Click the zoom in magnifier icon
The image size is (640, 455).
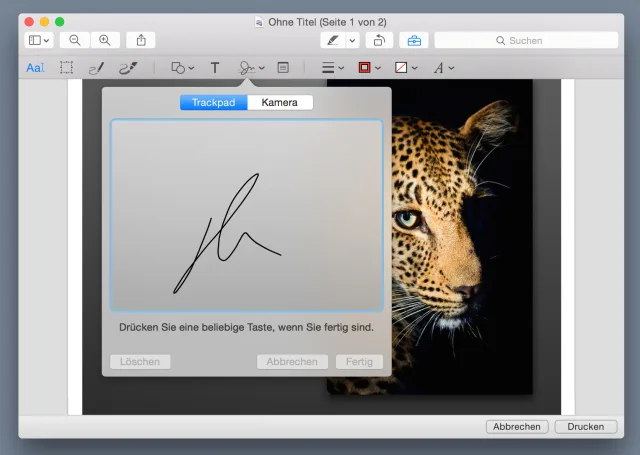pyautogui.click(x=104, y=40)
